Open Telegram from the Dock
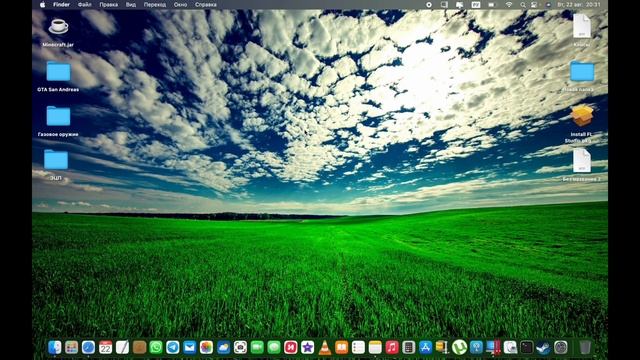 click(x=173, y=347)
